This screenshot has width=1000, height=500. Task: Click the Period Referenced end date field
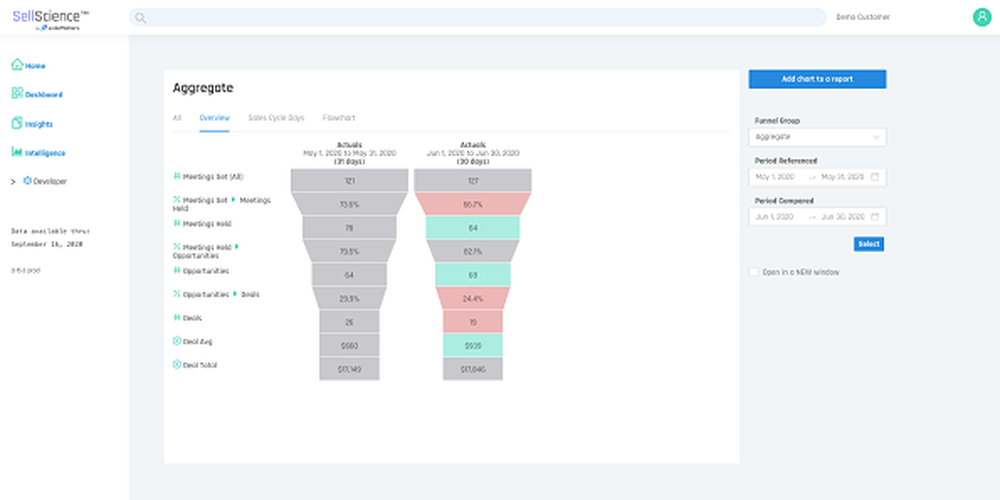(842, 177)
